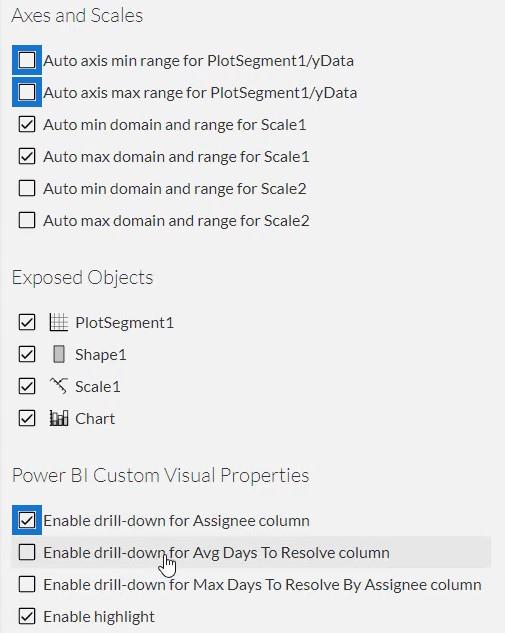Enable drill-down for Avg Days To Resolve
The height and width of the screenshot is (633, 505).
(27, 552)
